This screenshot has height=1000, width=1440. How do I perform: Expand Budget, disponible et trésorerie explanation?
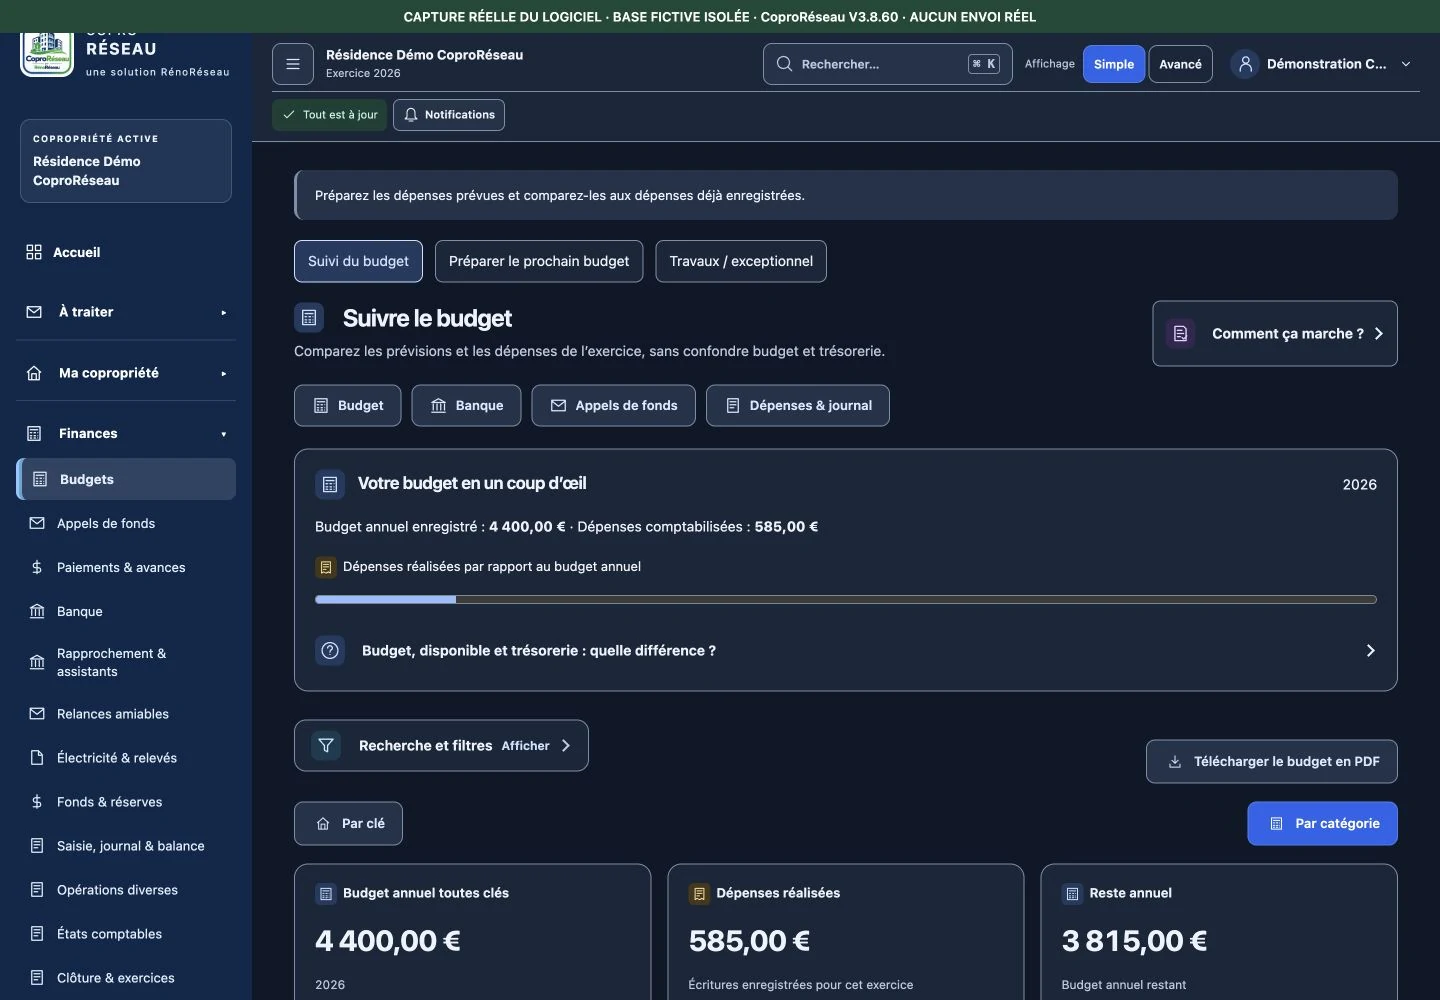[x=846, y=650]
